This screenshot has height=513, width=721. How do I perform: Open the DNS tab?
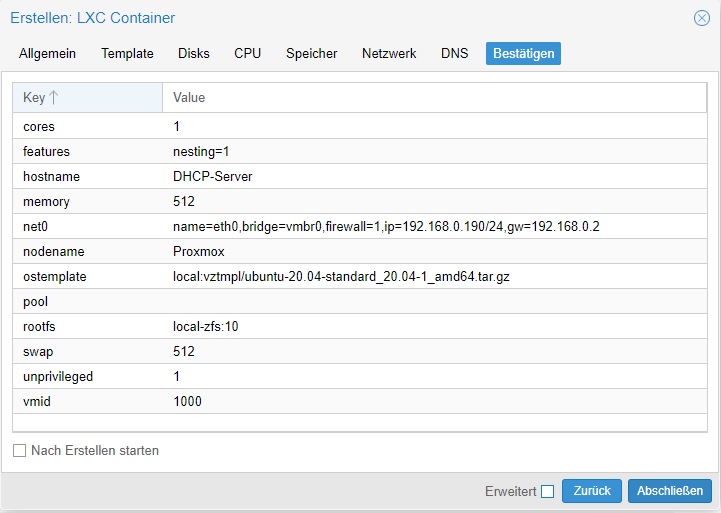pos(454,53)
